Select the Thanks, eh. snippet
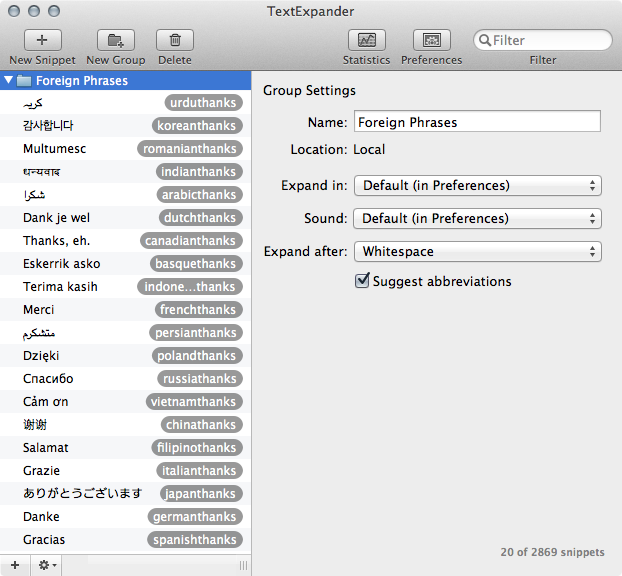The width and height of the screenshot is (622, 576). (125, 240)
